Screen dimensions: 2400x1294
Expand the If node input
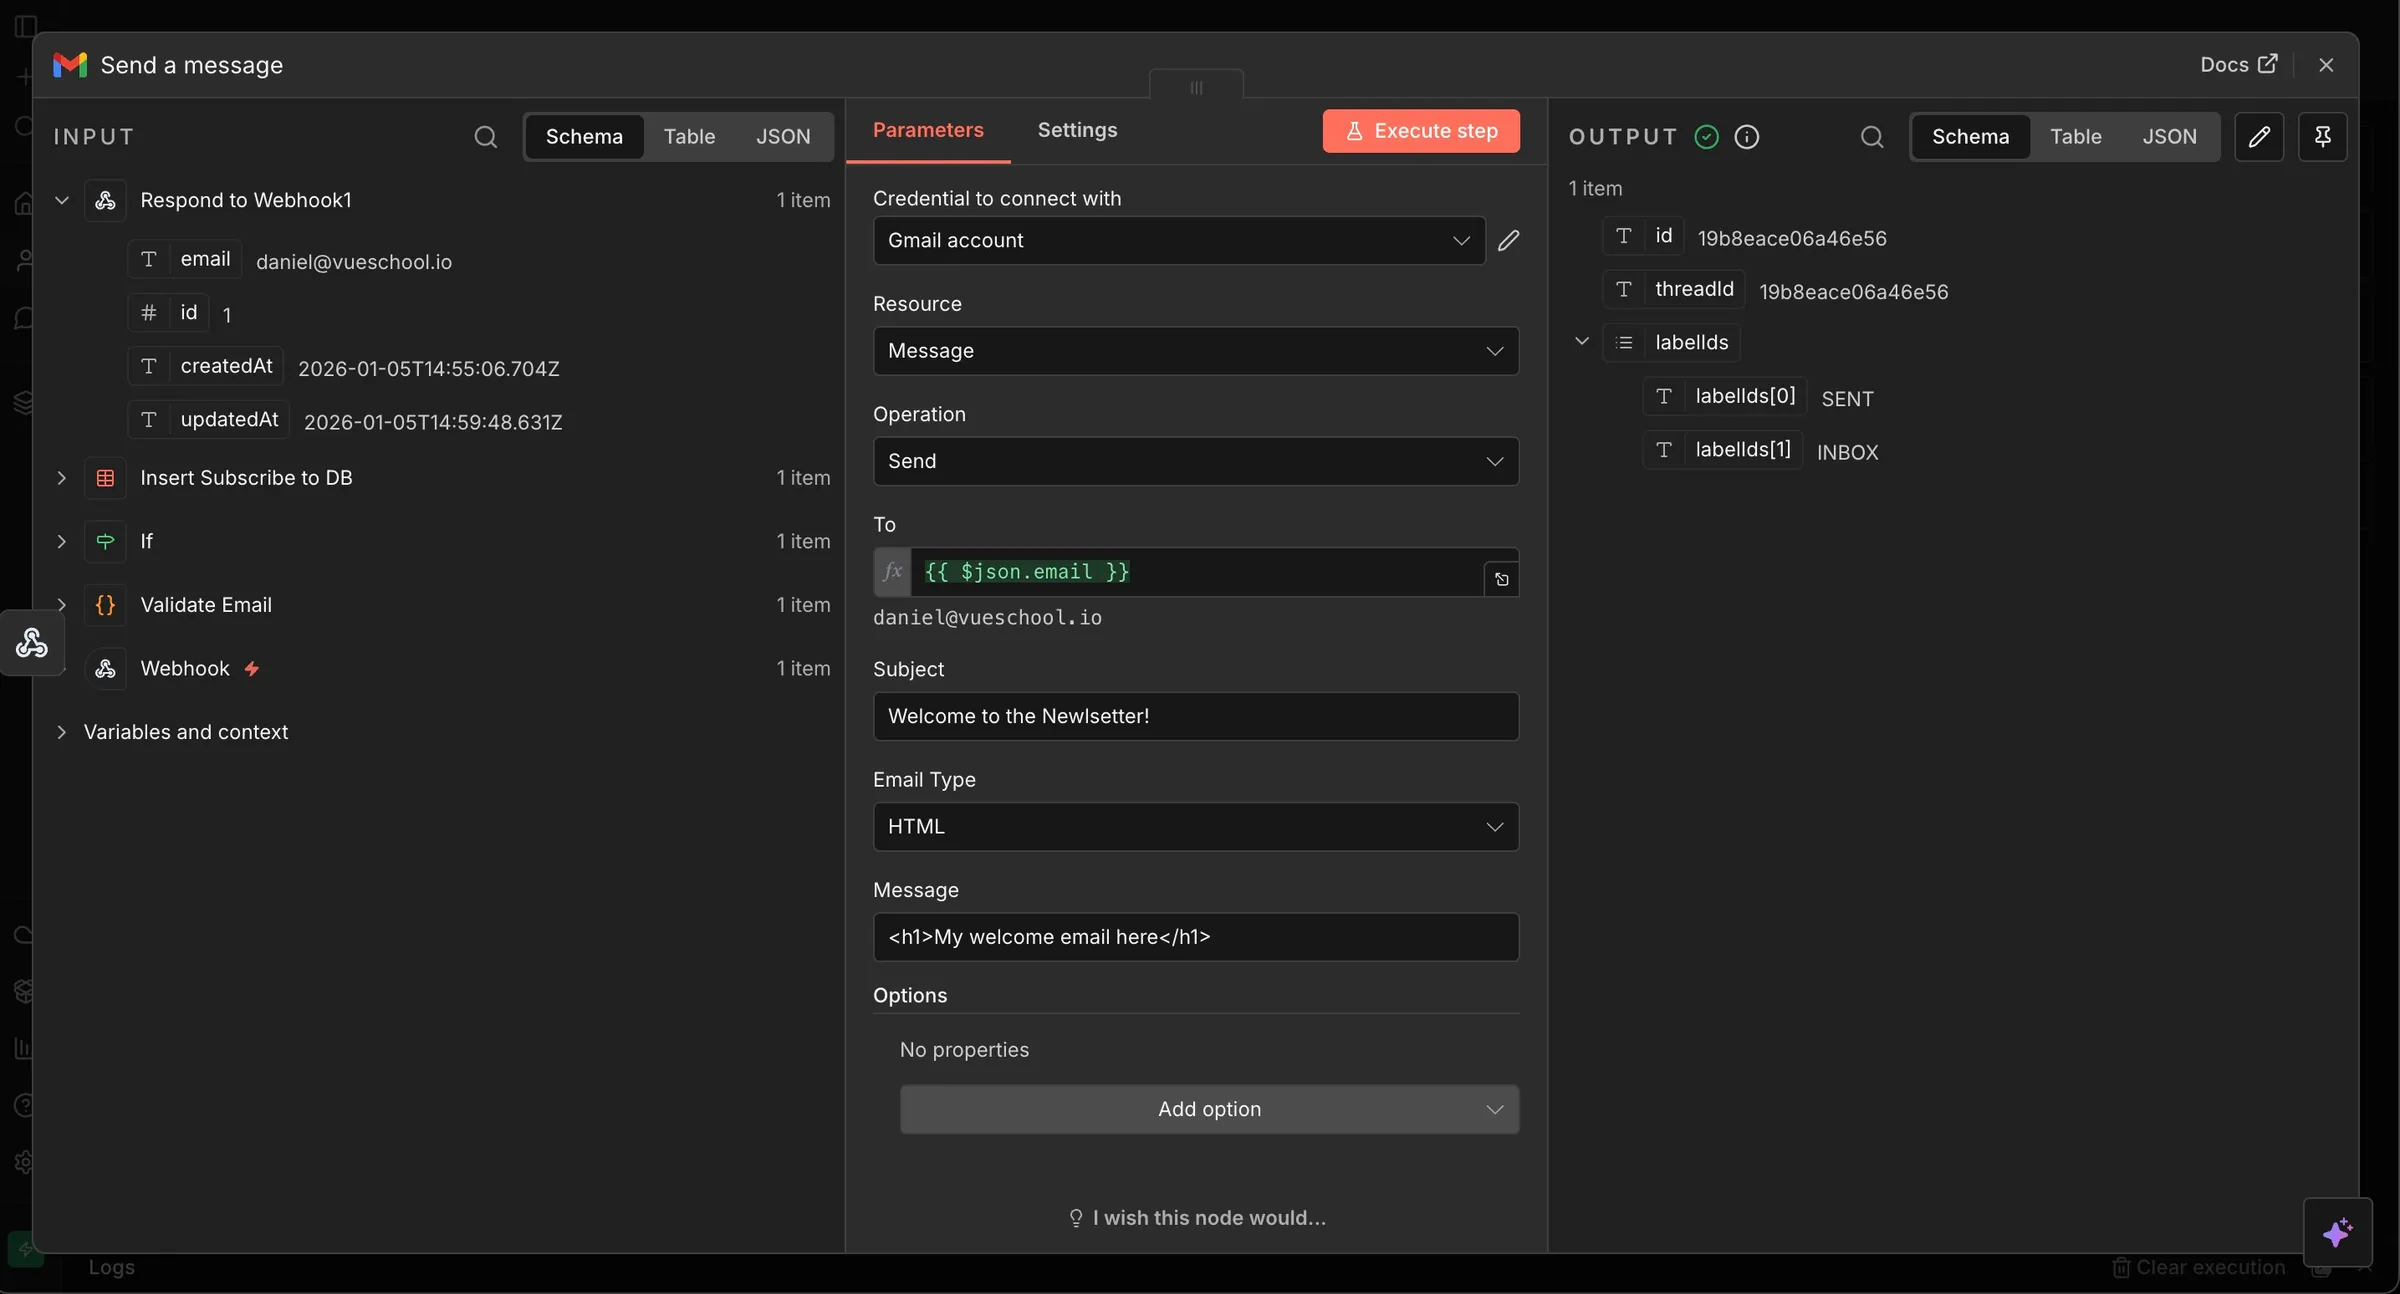(x=62, y=541)
